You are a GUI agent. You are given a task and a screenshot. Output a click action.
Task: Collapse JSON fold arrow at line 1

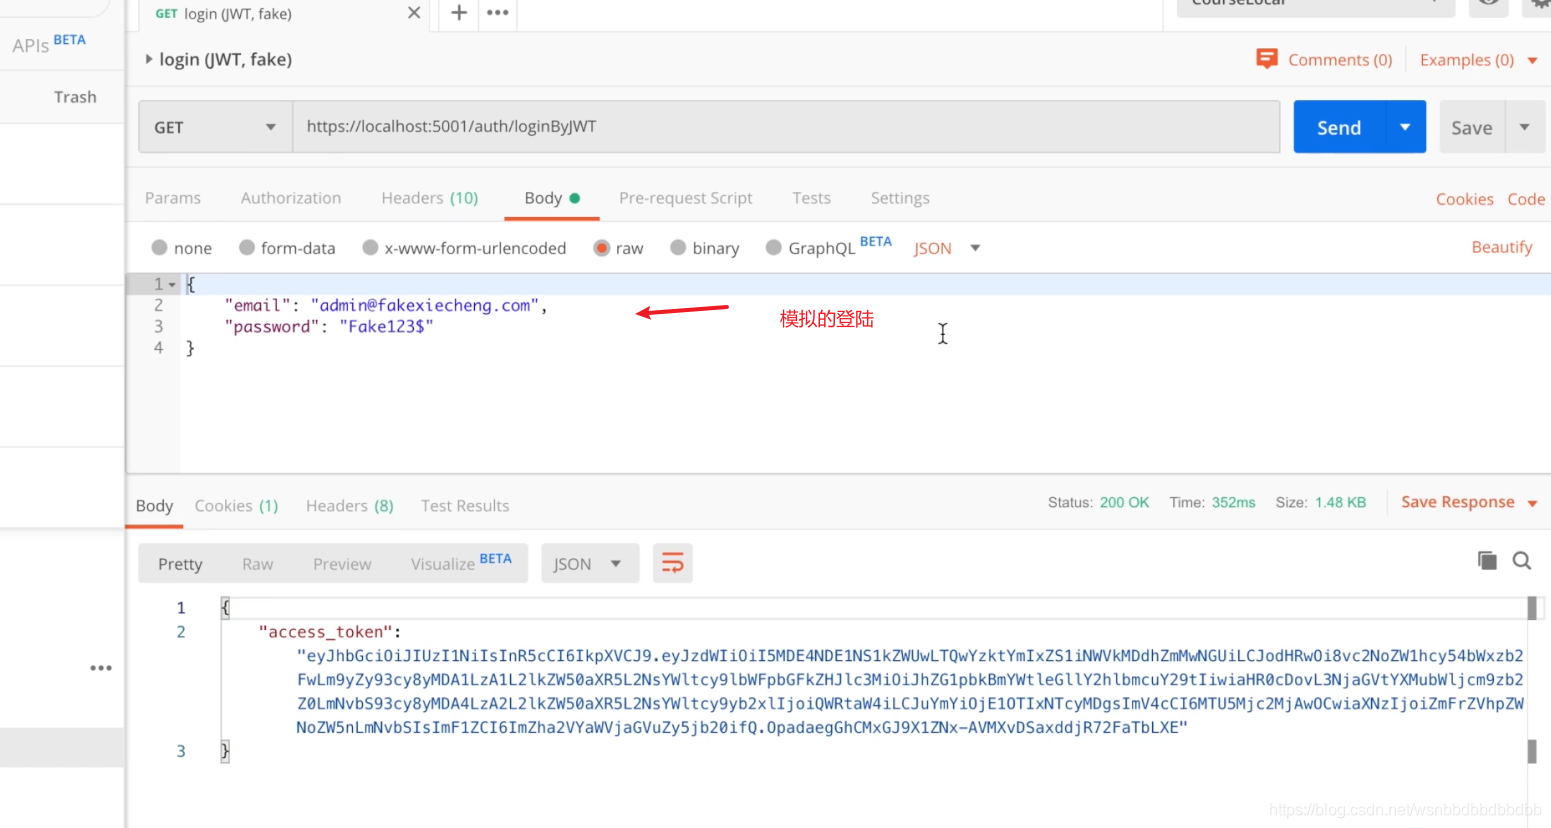pos(172,285)
